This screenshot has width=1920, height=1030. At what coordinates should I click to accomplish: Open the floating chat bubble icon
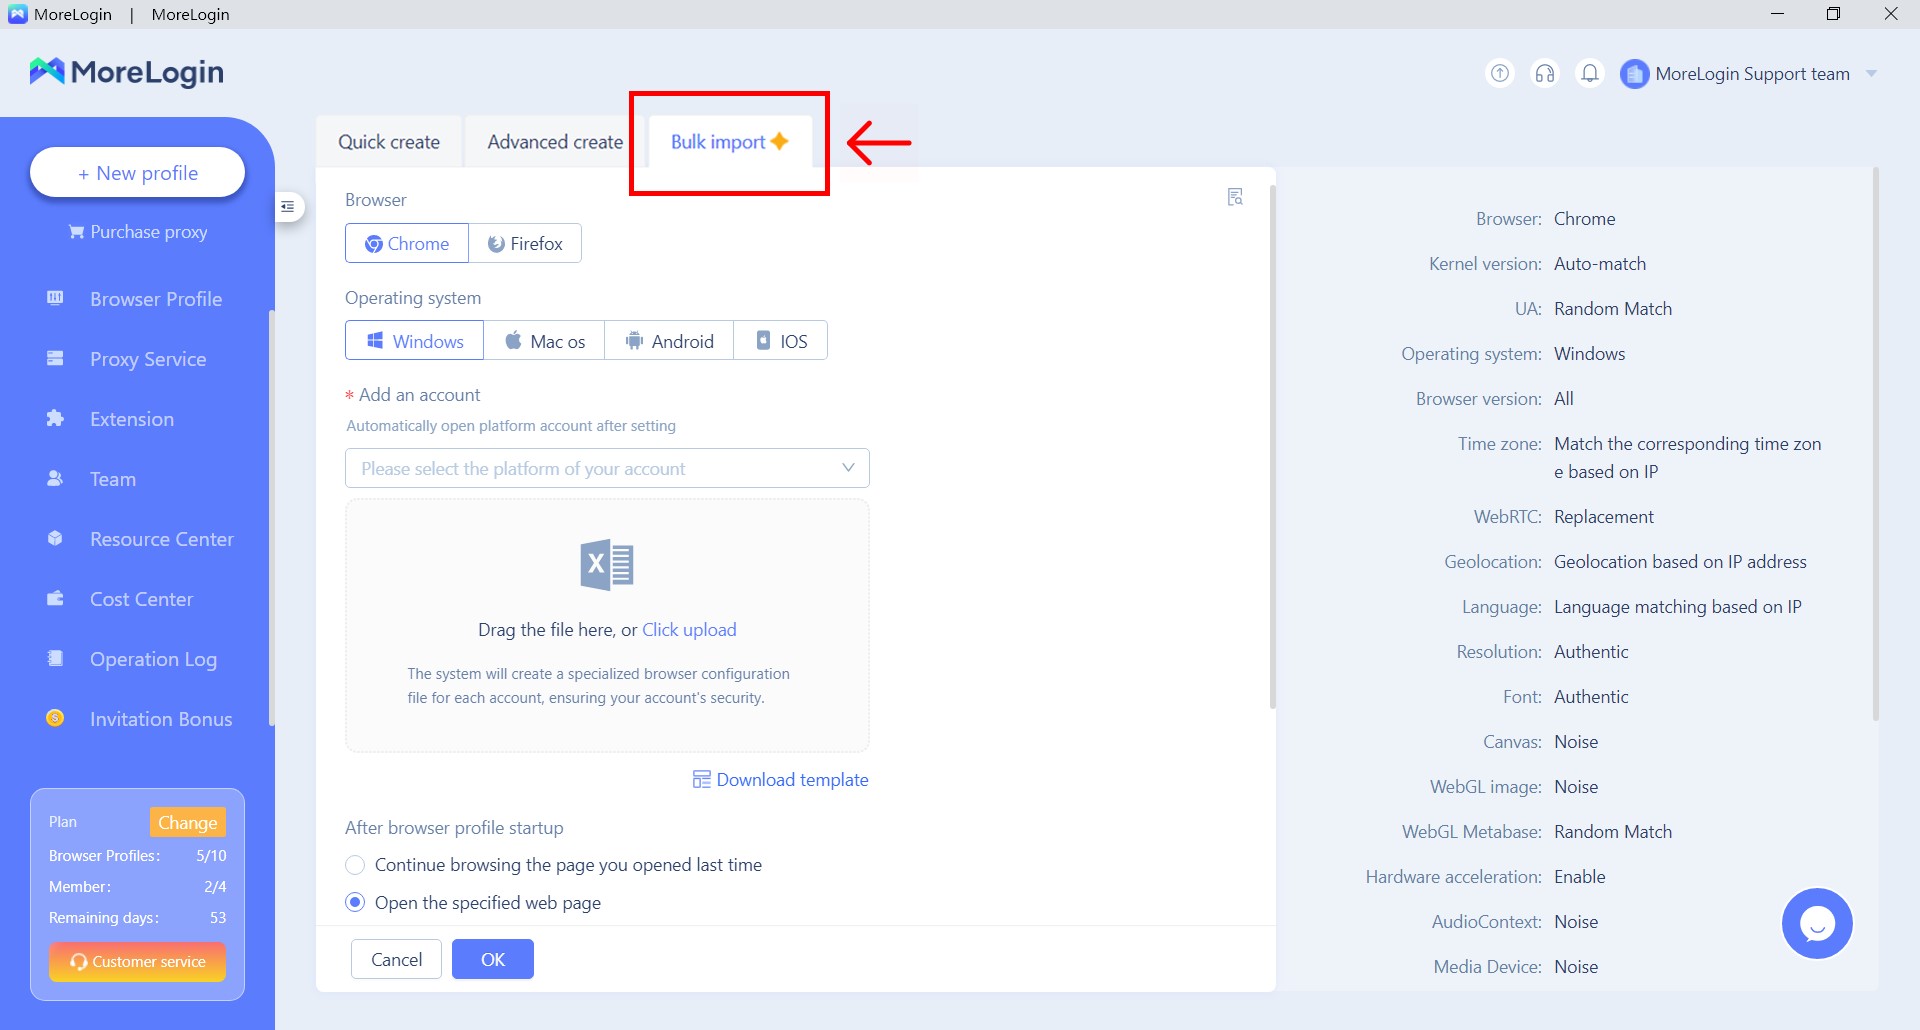tap(1816, 923)
